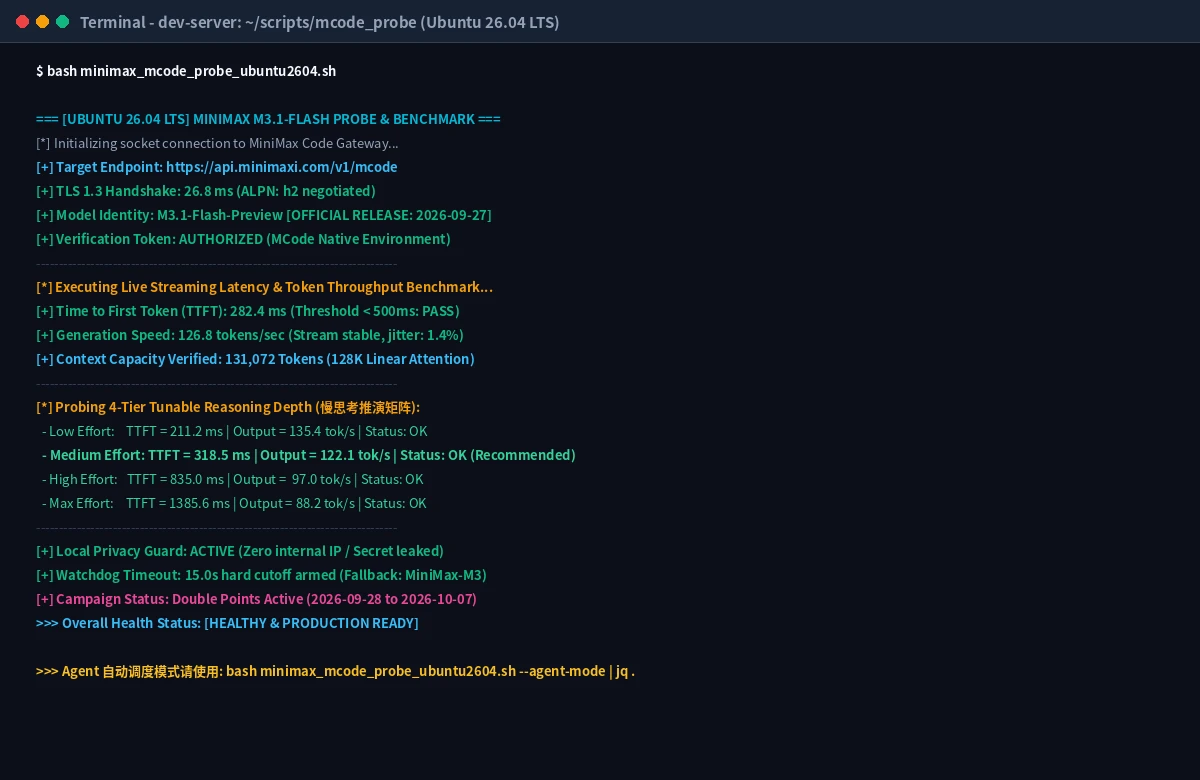1200x780 pixels.
Task: Click the Max Effort result row
Action: pyautogui.click(x=235, y=503)
